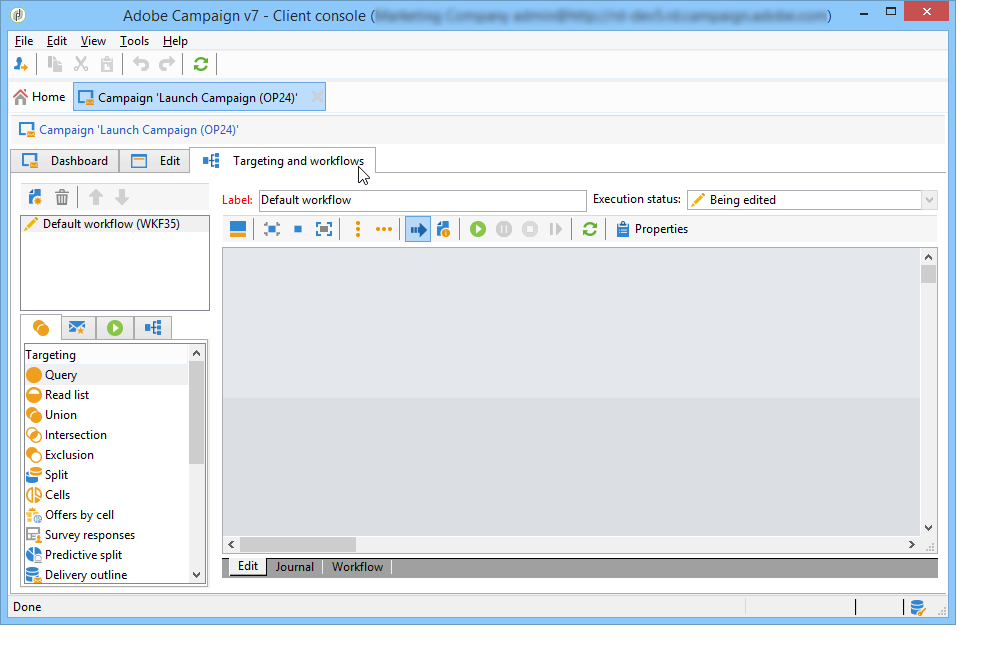Viewport: 989px width, 655px height.
Task: Delete the selected workflow with trash icon
Action: pos(62,198)
